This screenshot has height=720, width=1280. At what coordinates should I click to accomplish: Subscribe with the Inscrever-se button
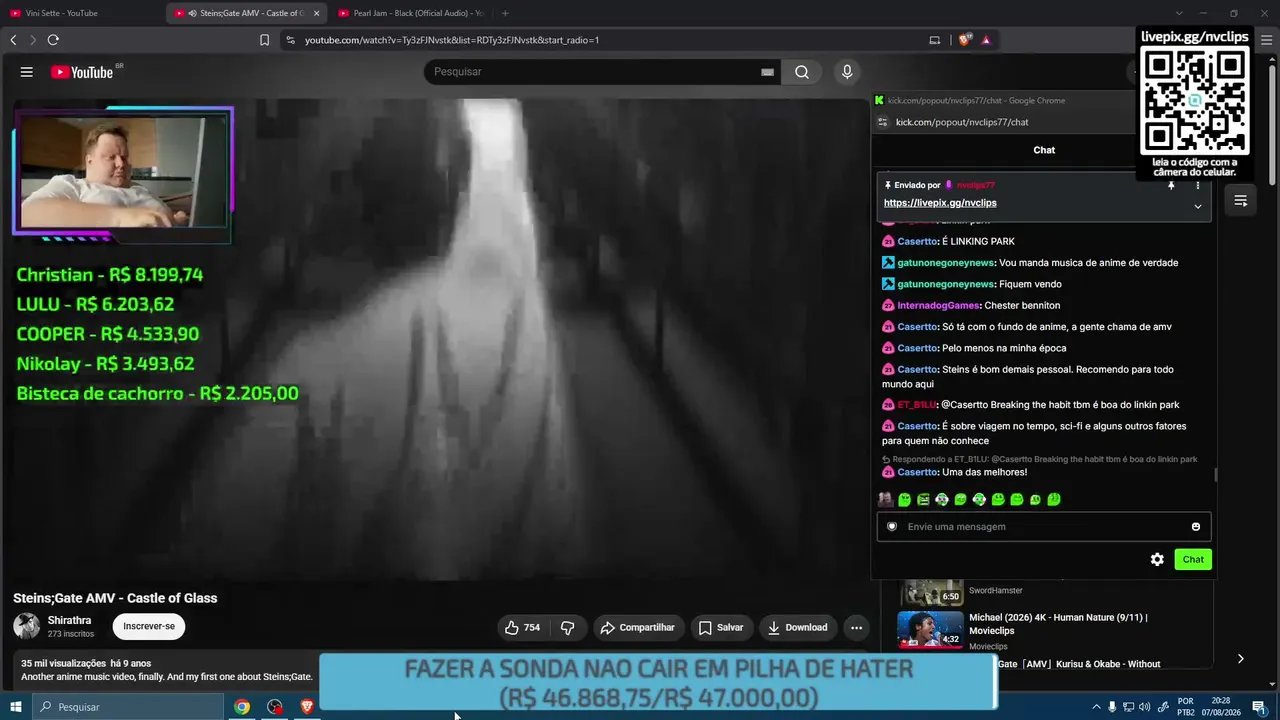pyautogui.click(x=149, y=627)
